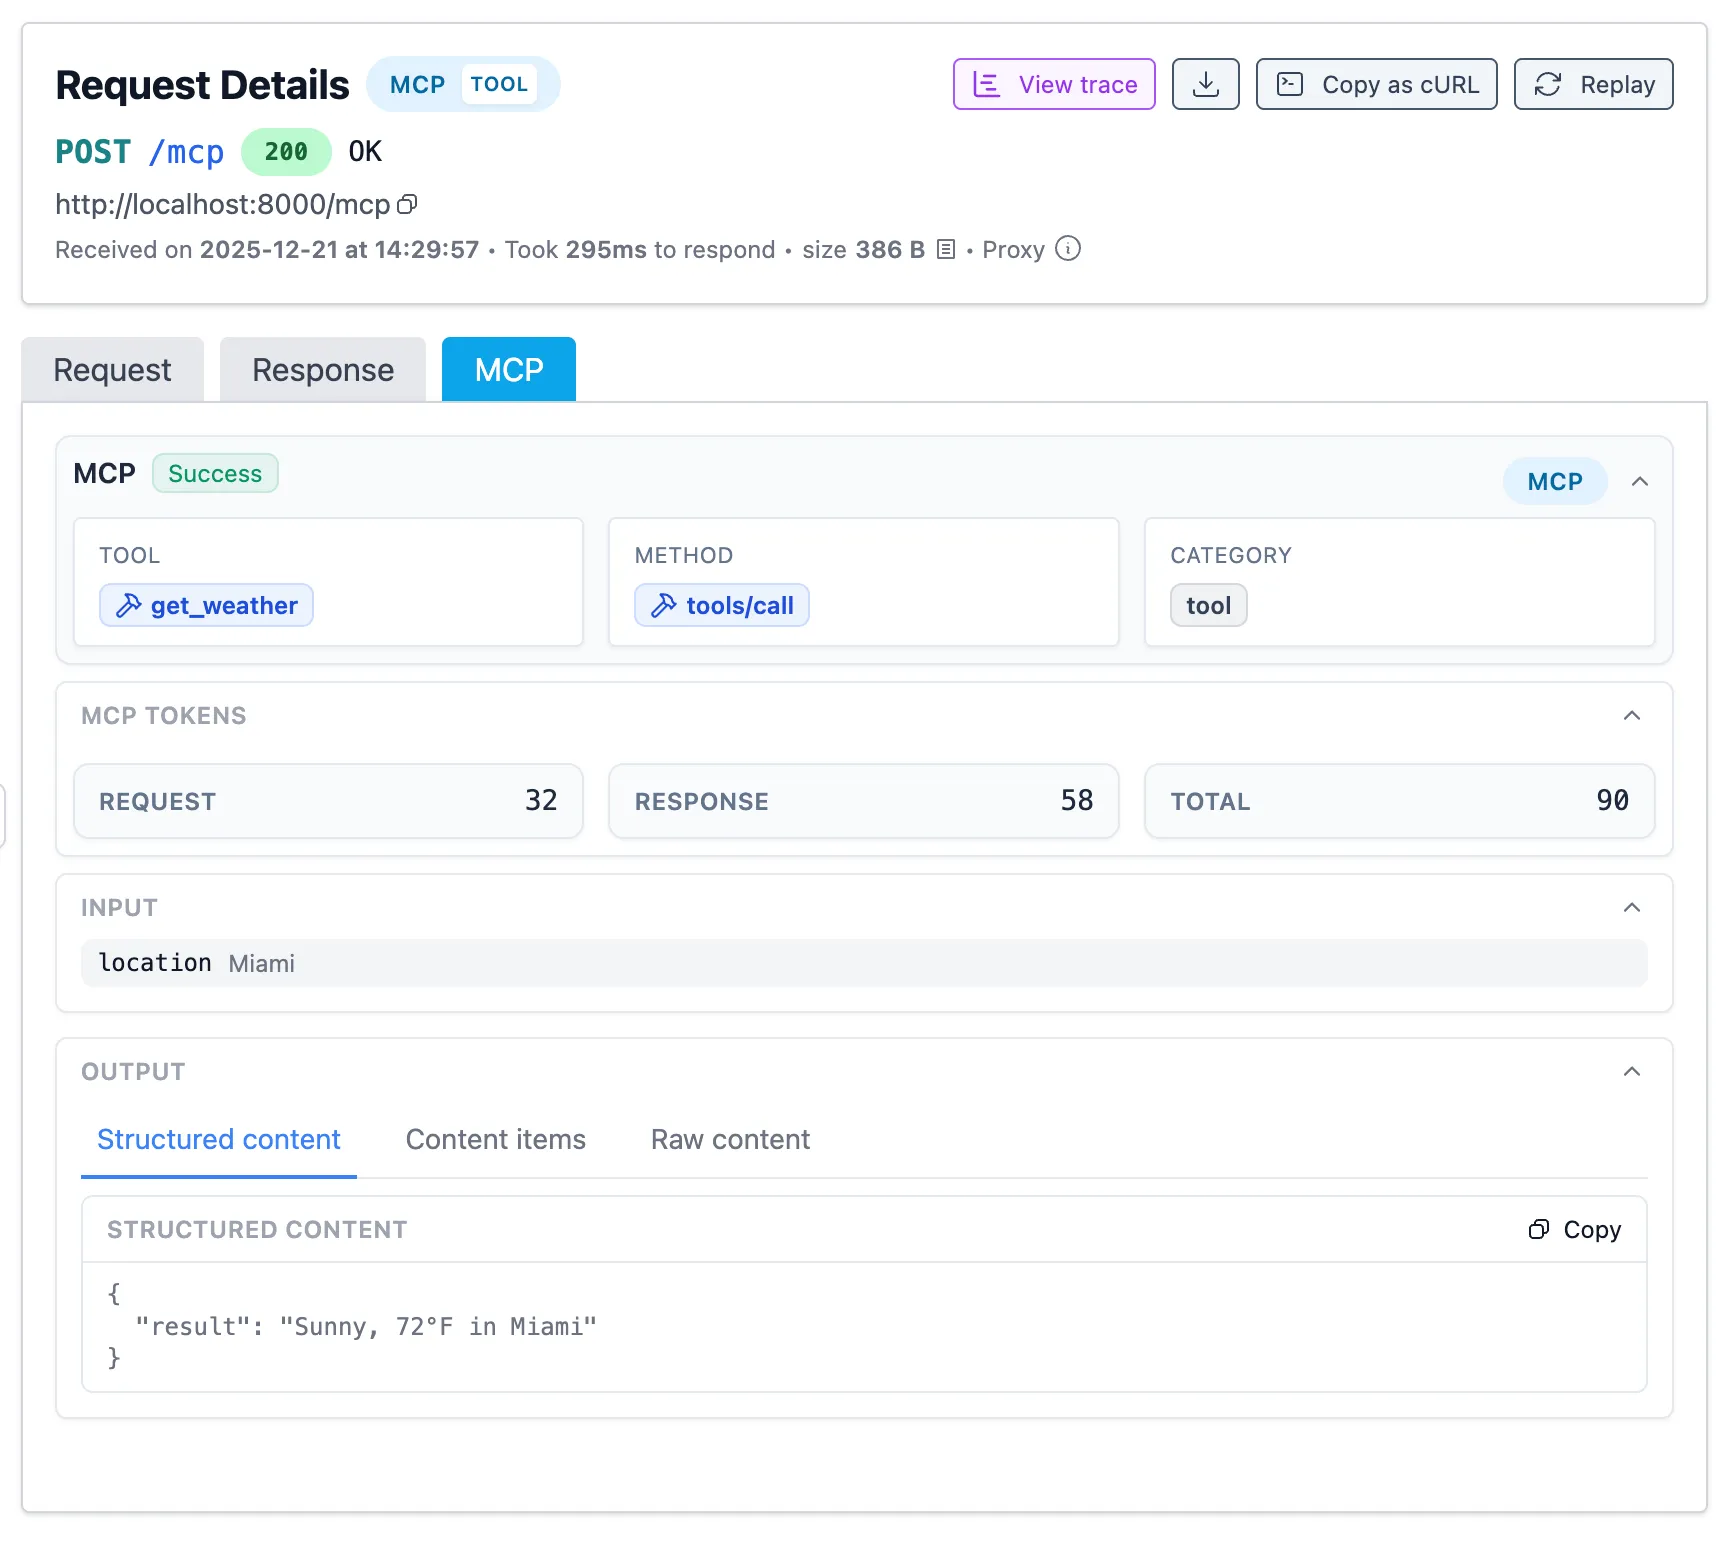Switch to the Response tab
This screenshot has width=1732, height=1542.
pyautogui.click(x=322, y=369)
